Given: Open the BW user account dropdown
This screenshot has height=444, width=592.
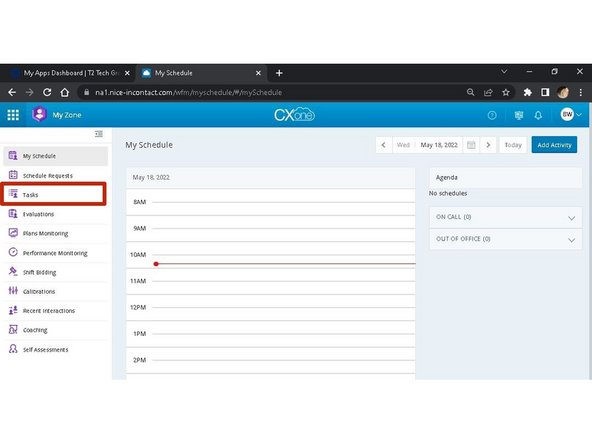Looking at the screenshot, I should coord(571,114).
